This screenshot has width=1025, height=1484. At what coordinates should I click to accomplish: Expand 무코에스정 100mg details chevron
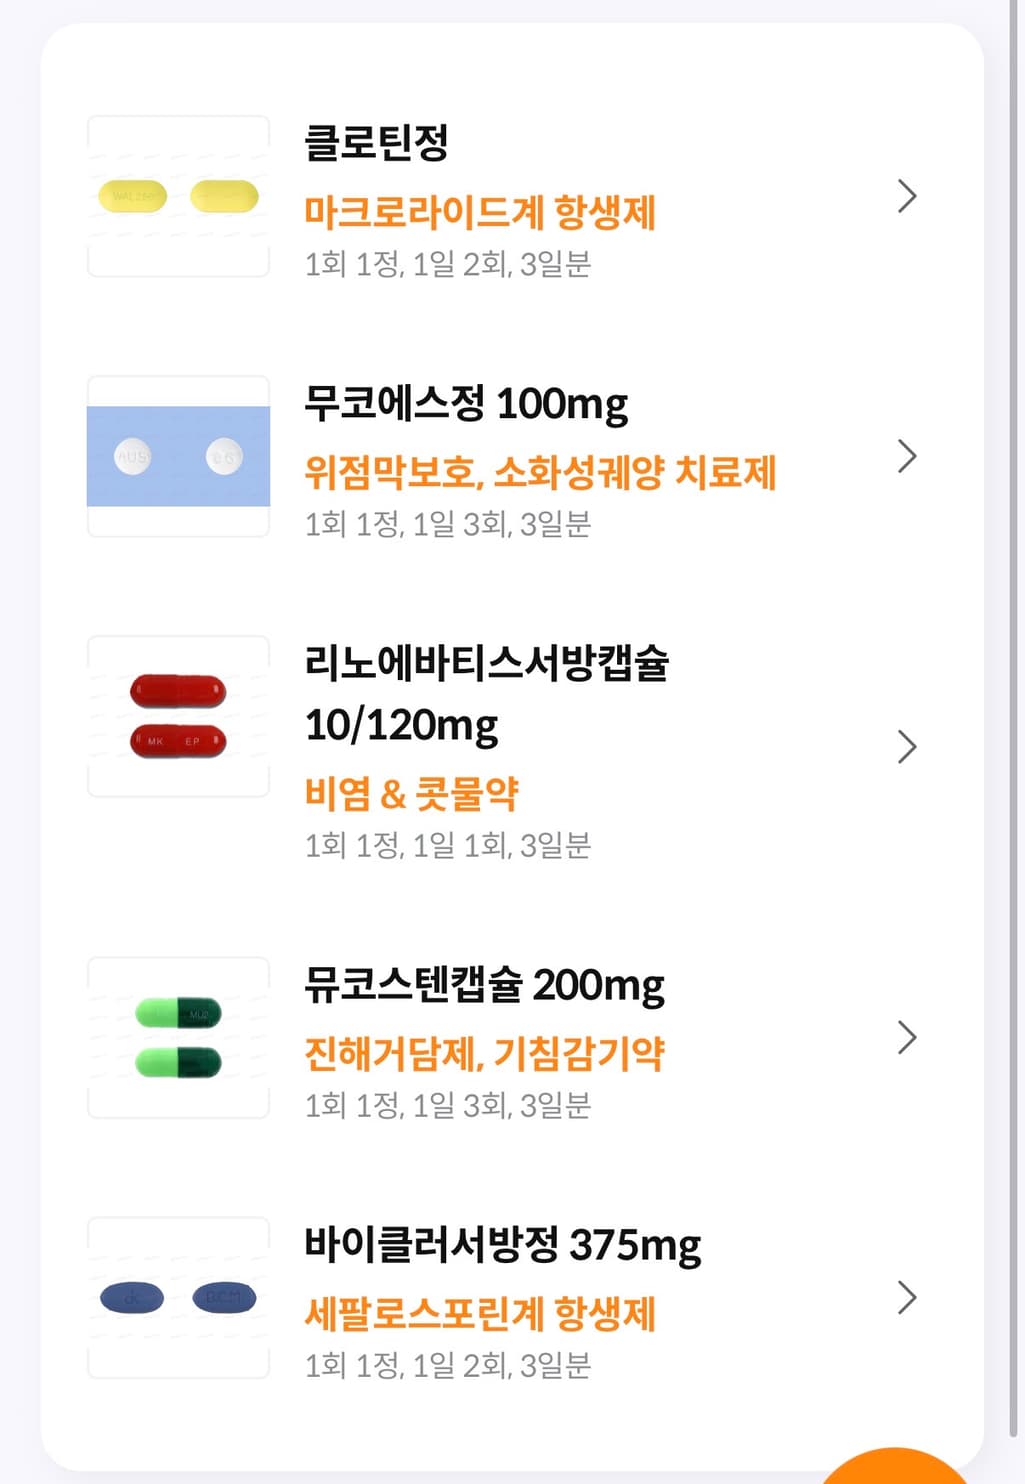tap(906, 456)
